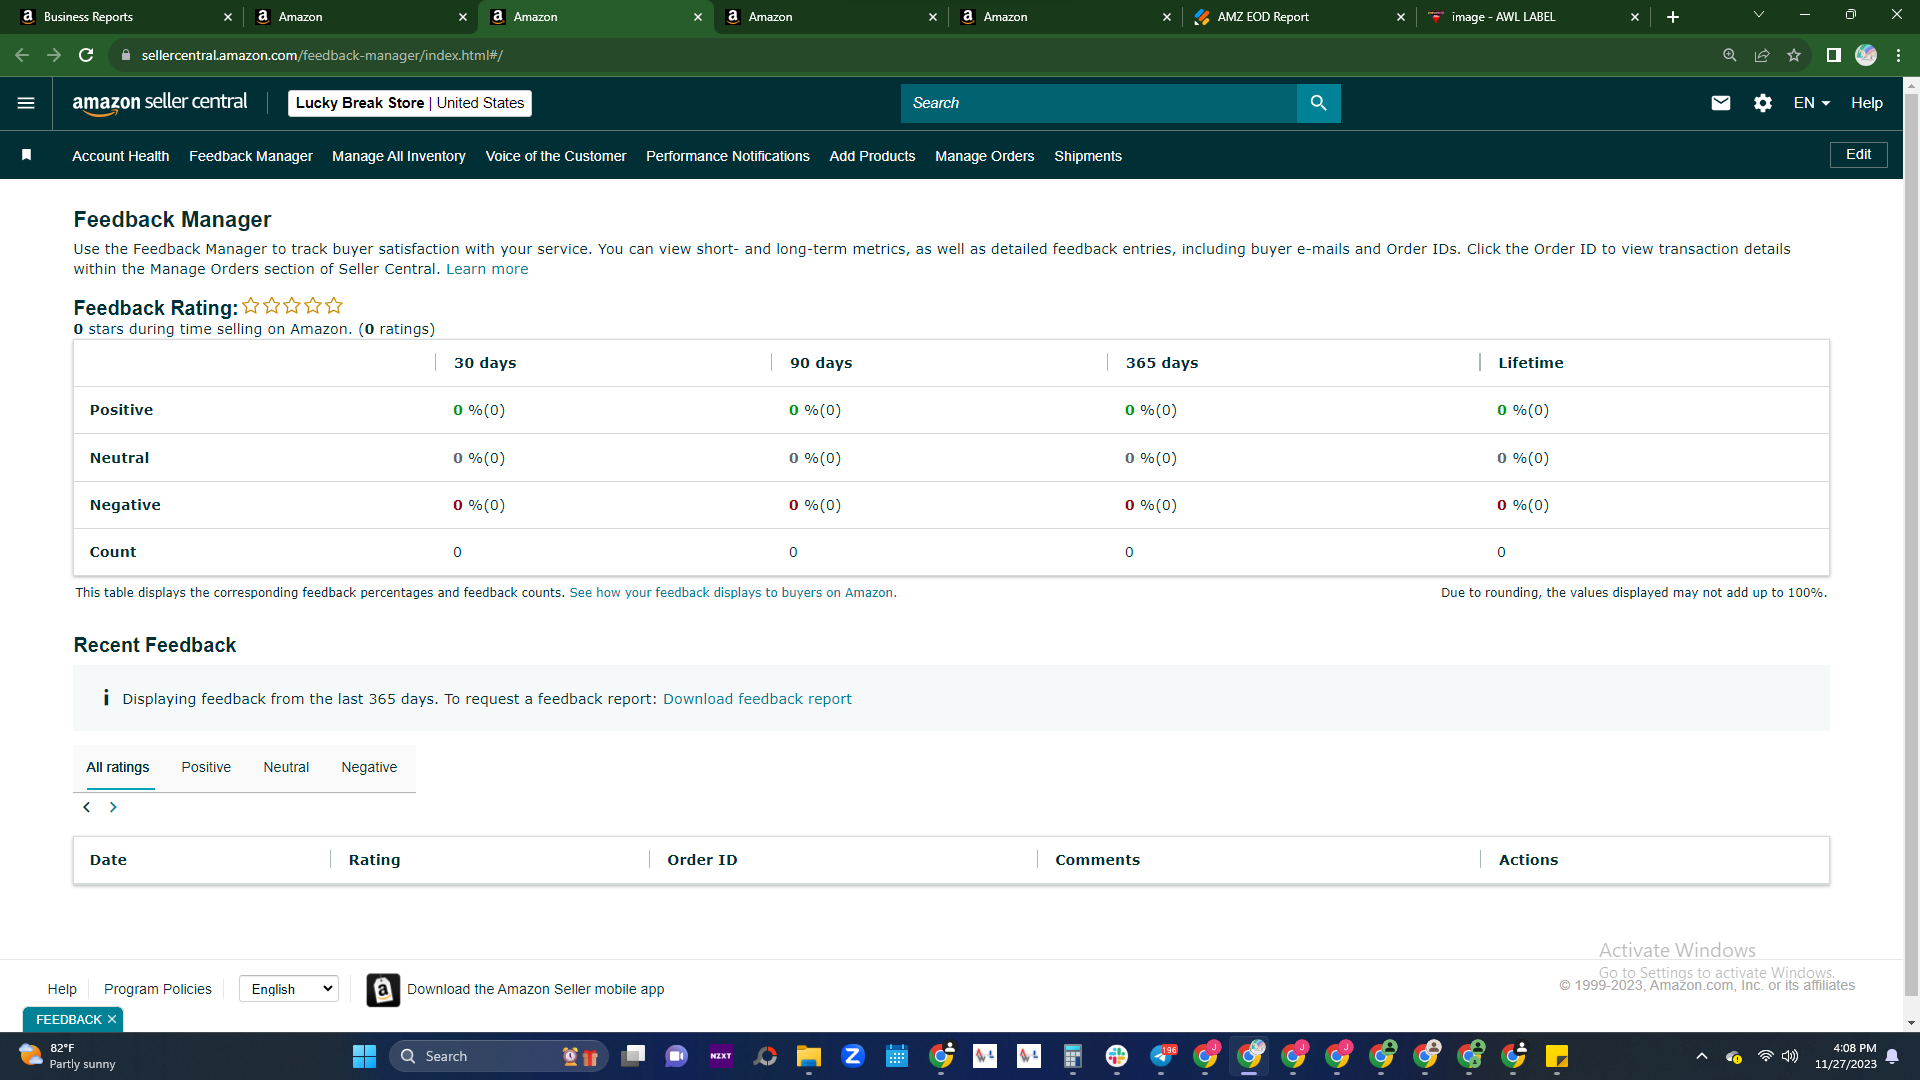
Task: Select the Negative feedback tab
Action: (x=369, y=767)
